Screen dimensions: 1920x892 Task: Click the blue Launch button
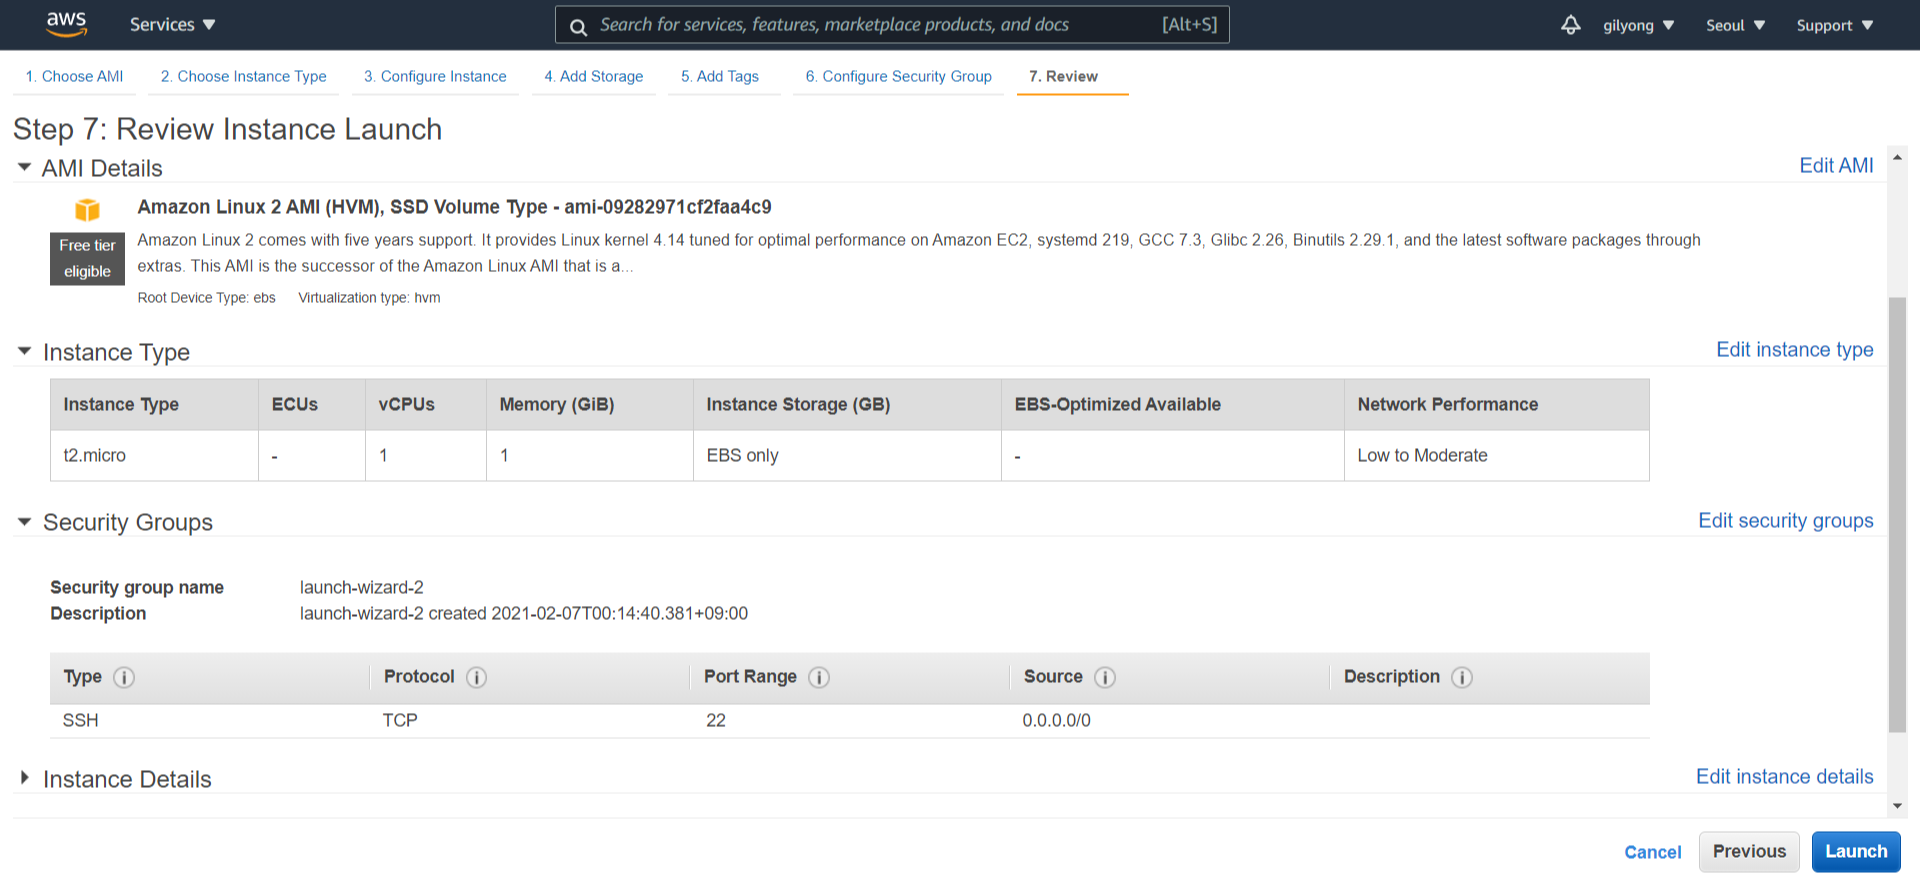click(1856, 851)
